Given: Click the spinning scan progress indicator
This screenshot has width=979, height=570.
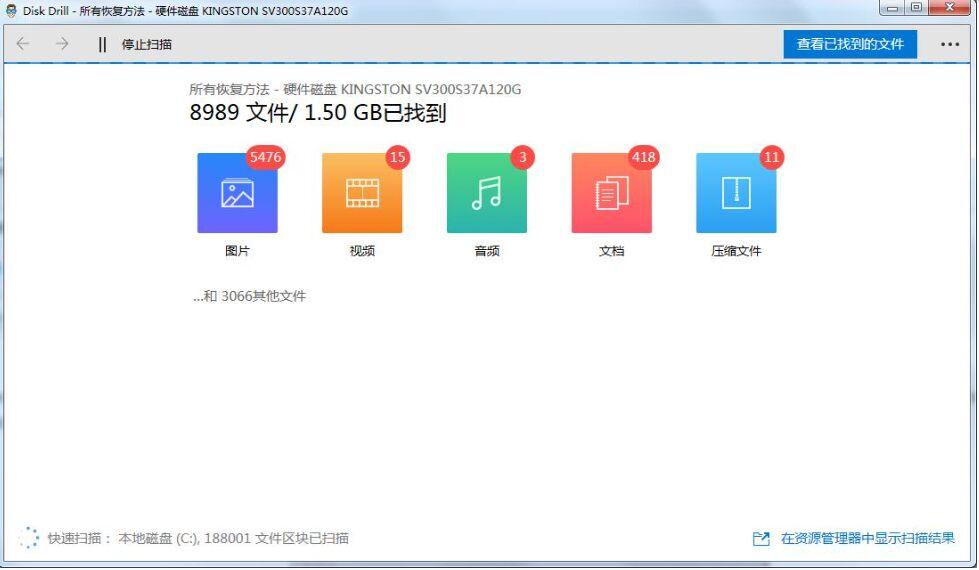Looking at the screenshot, I should tap(29, 538).
